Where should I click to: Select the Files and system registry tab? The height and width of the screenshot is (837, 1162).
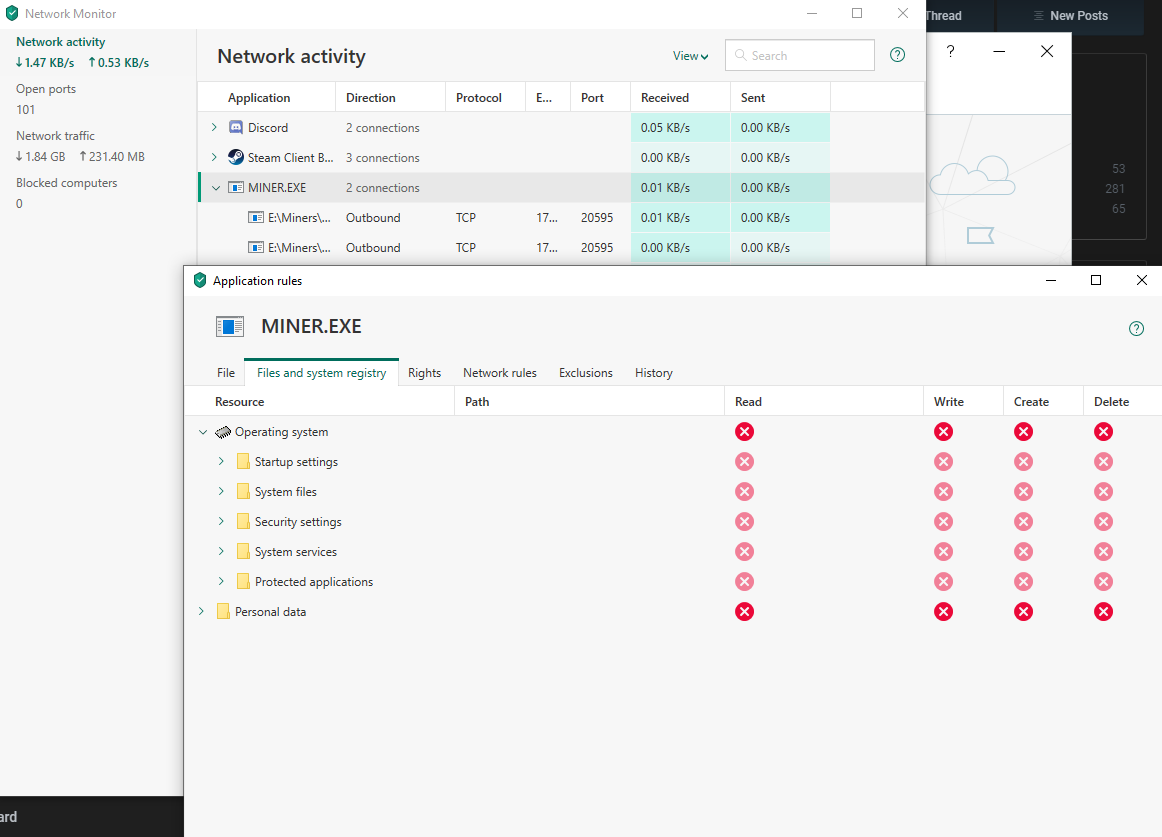(x=322, y=373)
